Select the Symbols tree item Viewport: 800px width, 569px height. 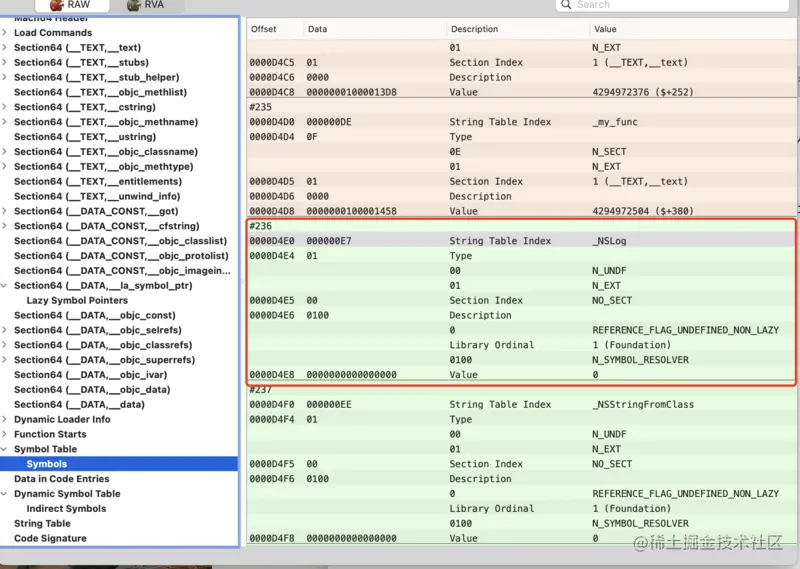point(119,464)
